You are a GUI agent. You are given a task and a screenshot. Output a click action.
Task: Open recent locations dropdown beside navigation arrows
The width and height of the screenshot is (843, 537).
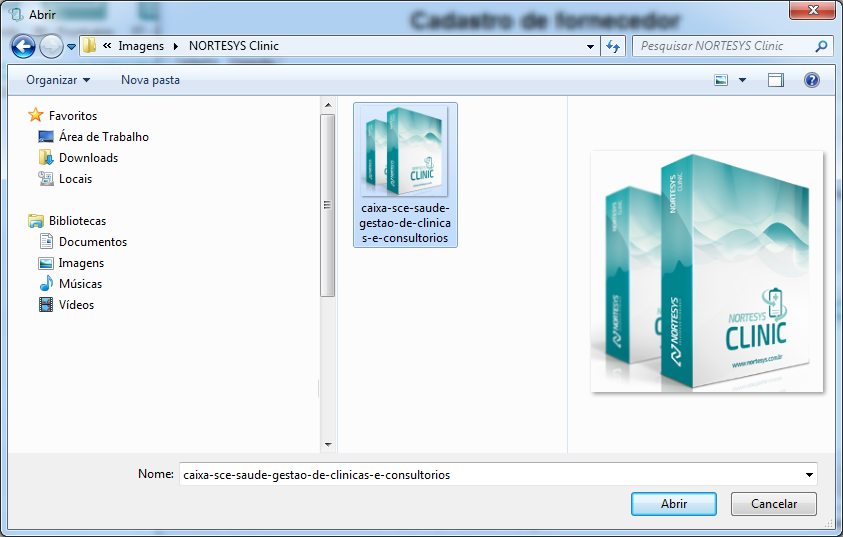71,47
